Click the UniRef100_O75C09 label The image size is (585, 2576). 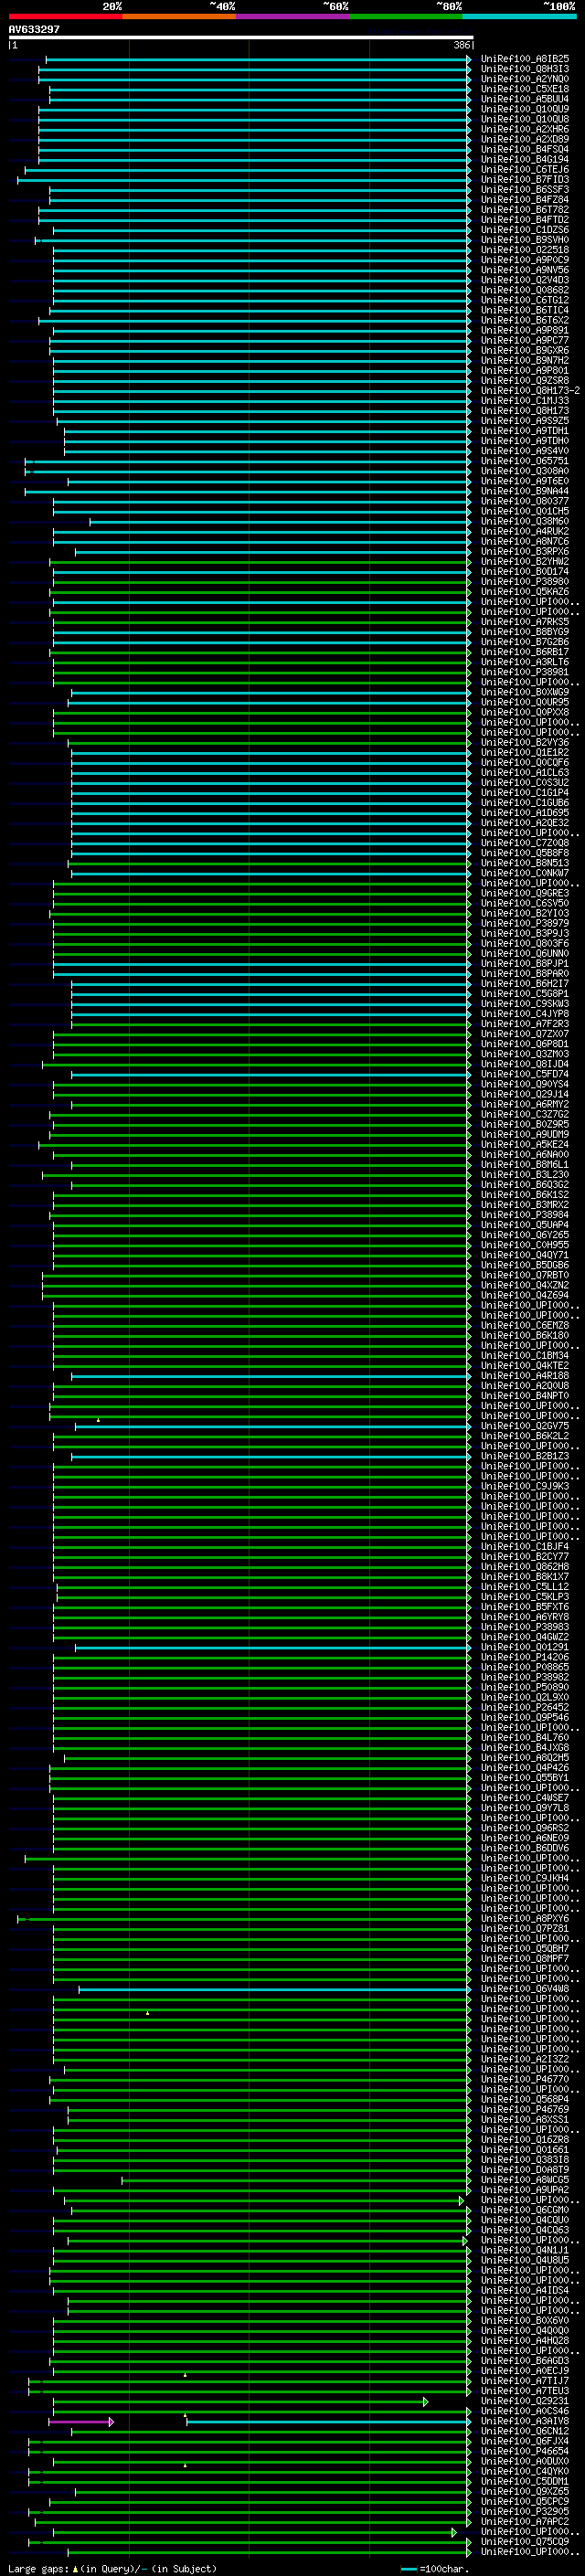tap(525, 2541)
